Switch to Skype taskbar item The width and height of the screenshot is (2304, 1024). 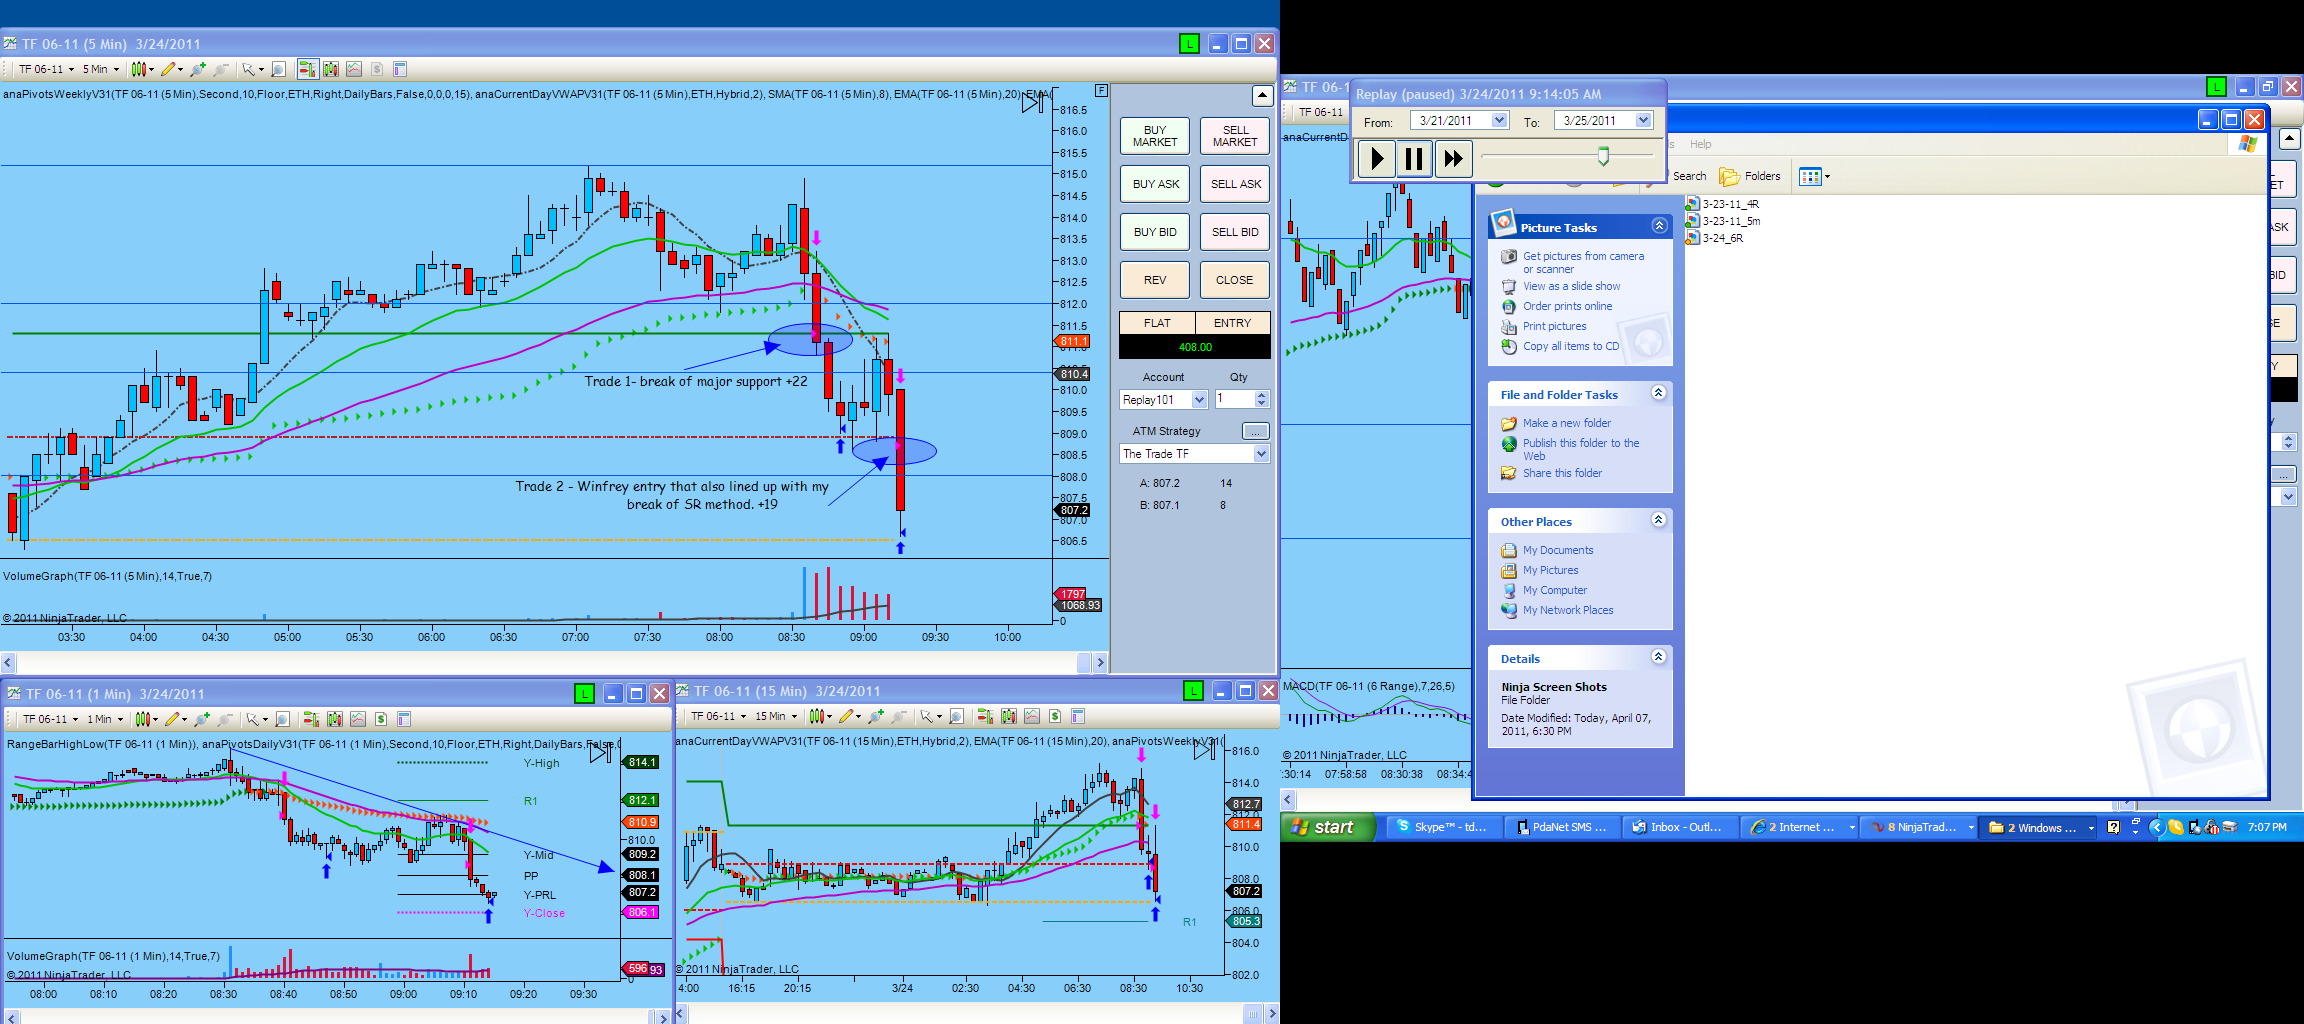[1444, 827]
